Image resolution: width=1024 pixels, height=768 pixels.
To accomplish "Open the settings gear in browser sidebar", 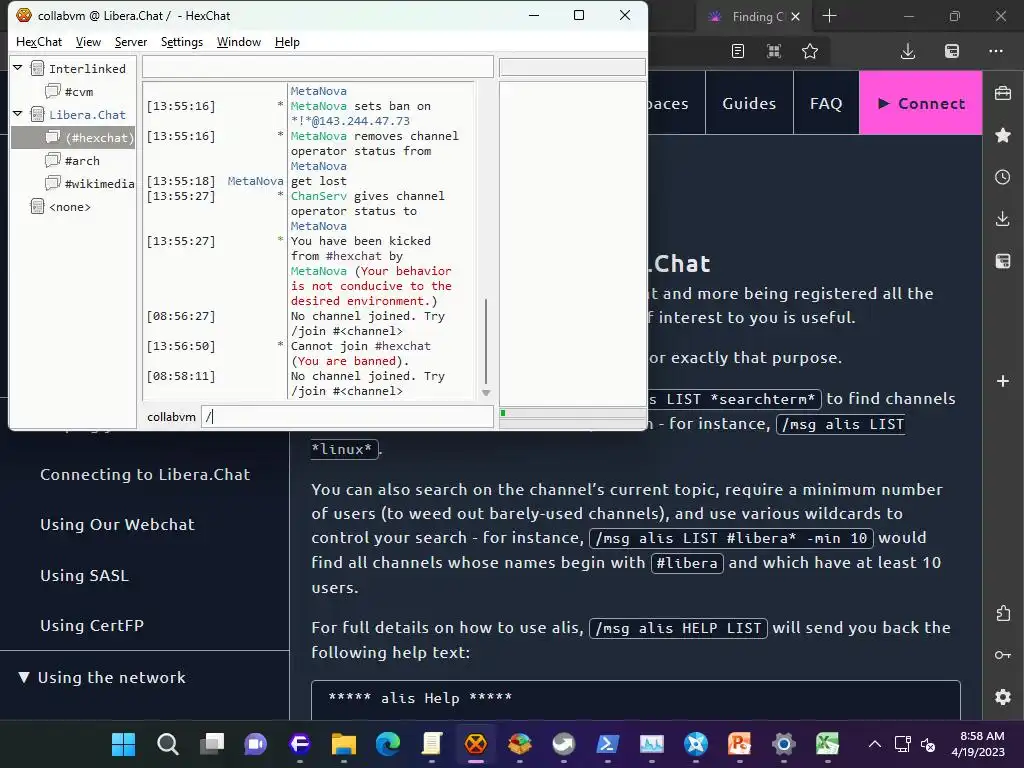I will [x=1003, y=697].
